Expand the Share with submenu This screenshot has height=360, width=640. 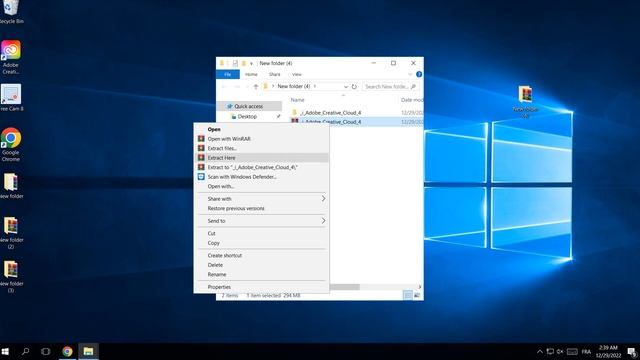261,199
